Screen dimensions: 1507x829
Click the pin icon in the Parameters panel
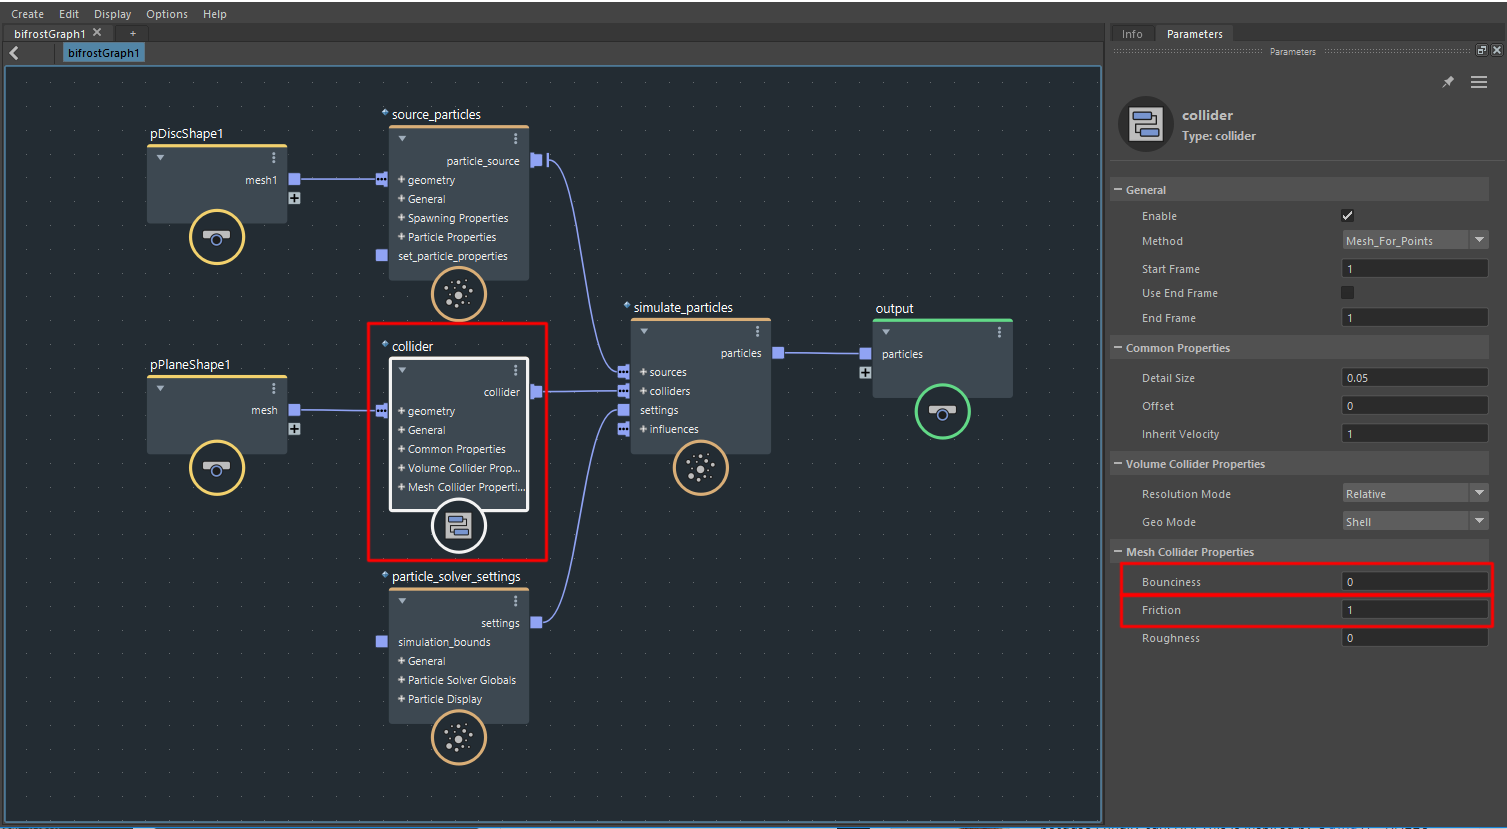point(1447,82)
